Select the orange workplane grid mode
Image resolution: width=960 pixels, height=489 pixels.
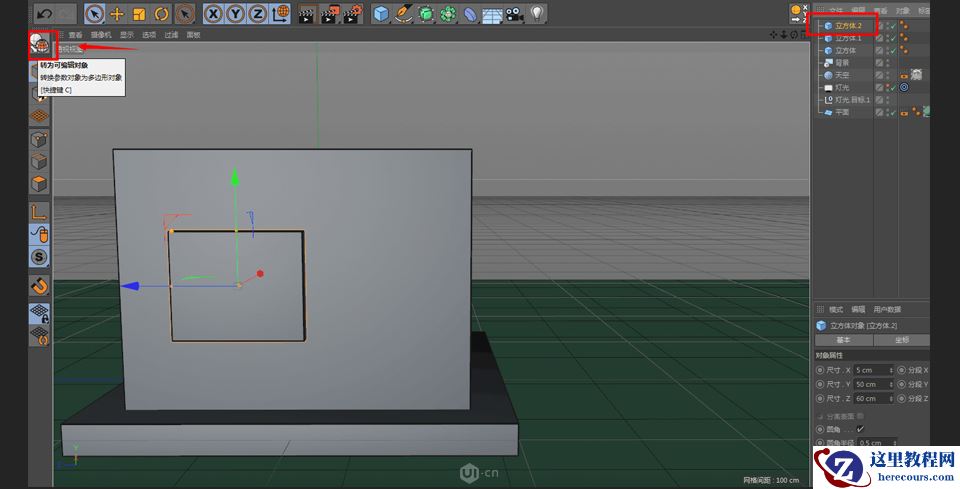point(39,116)
